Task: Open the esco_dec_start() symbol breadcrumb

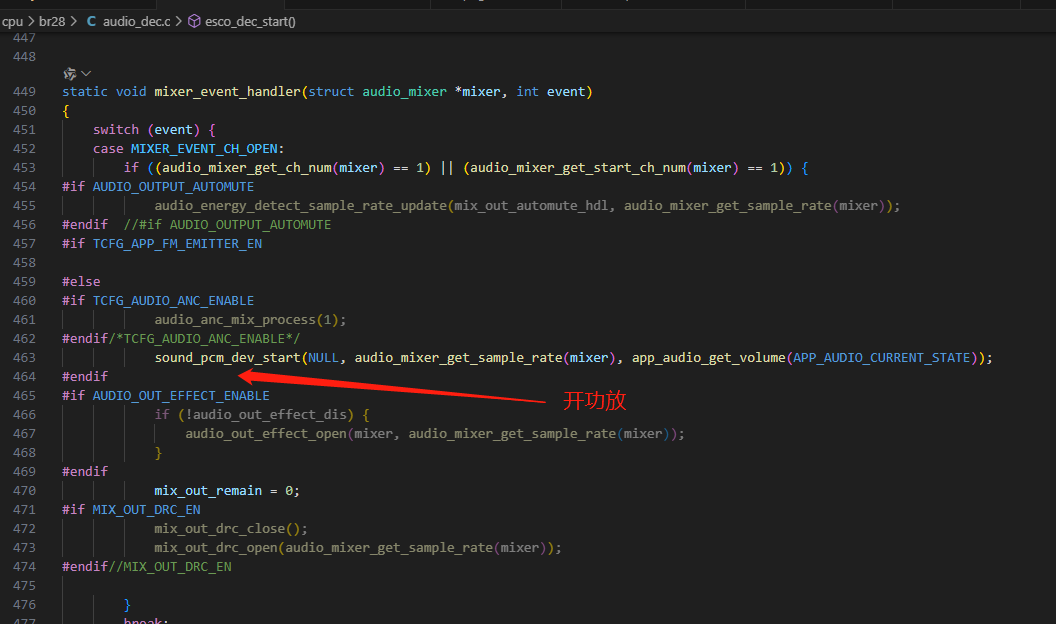Action: [251, 22]
